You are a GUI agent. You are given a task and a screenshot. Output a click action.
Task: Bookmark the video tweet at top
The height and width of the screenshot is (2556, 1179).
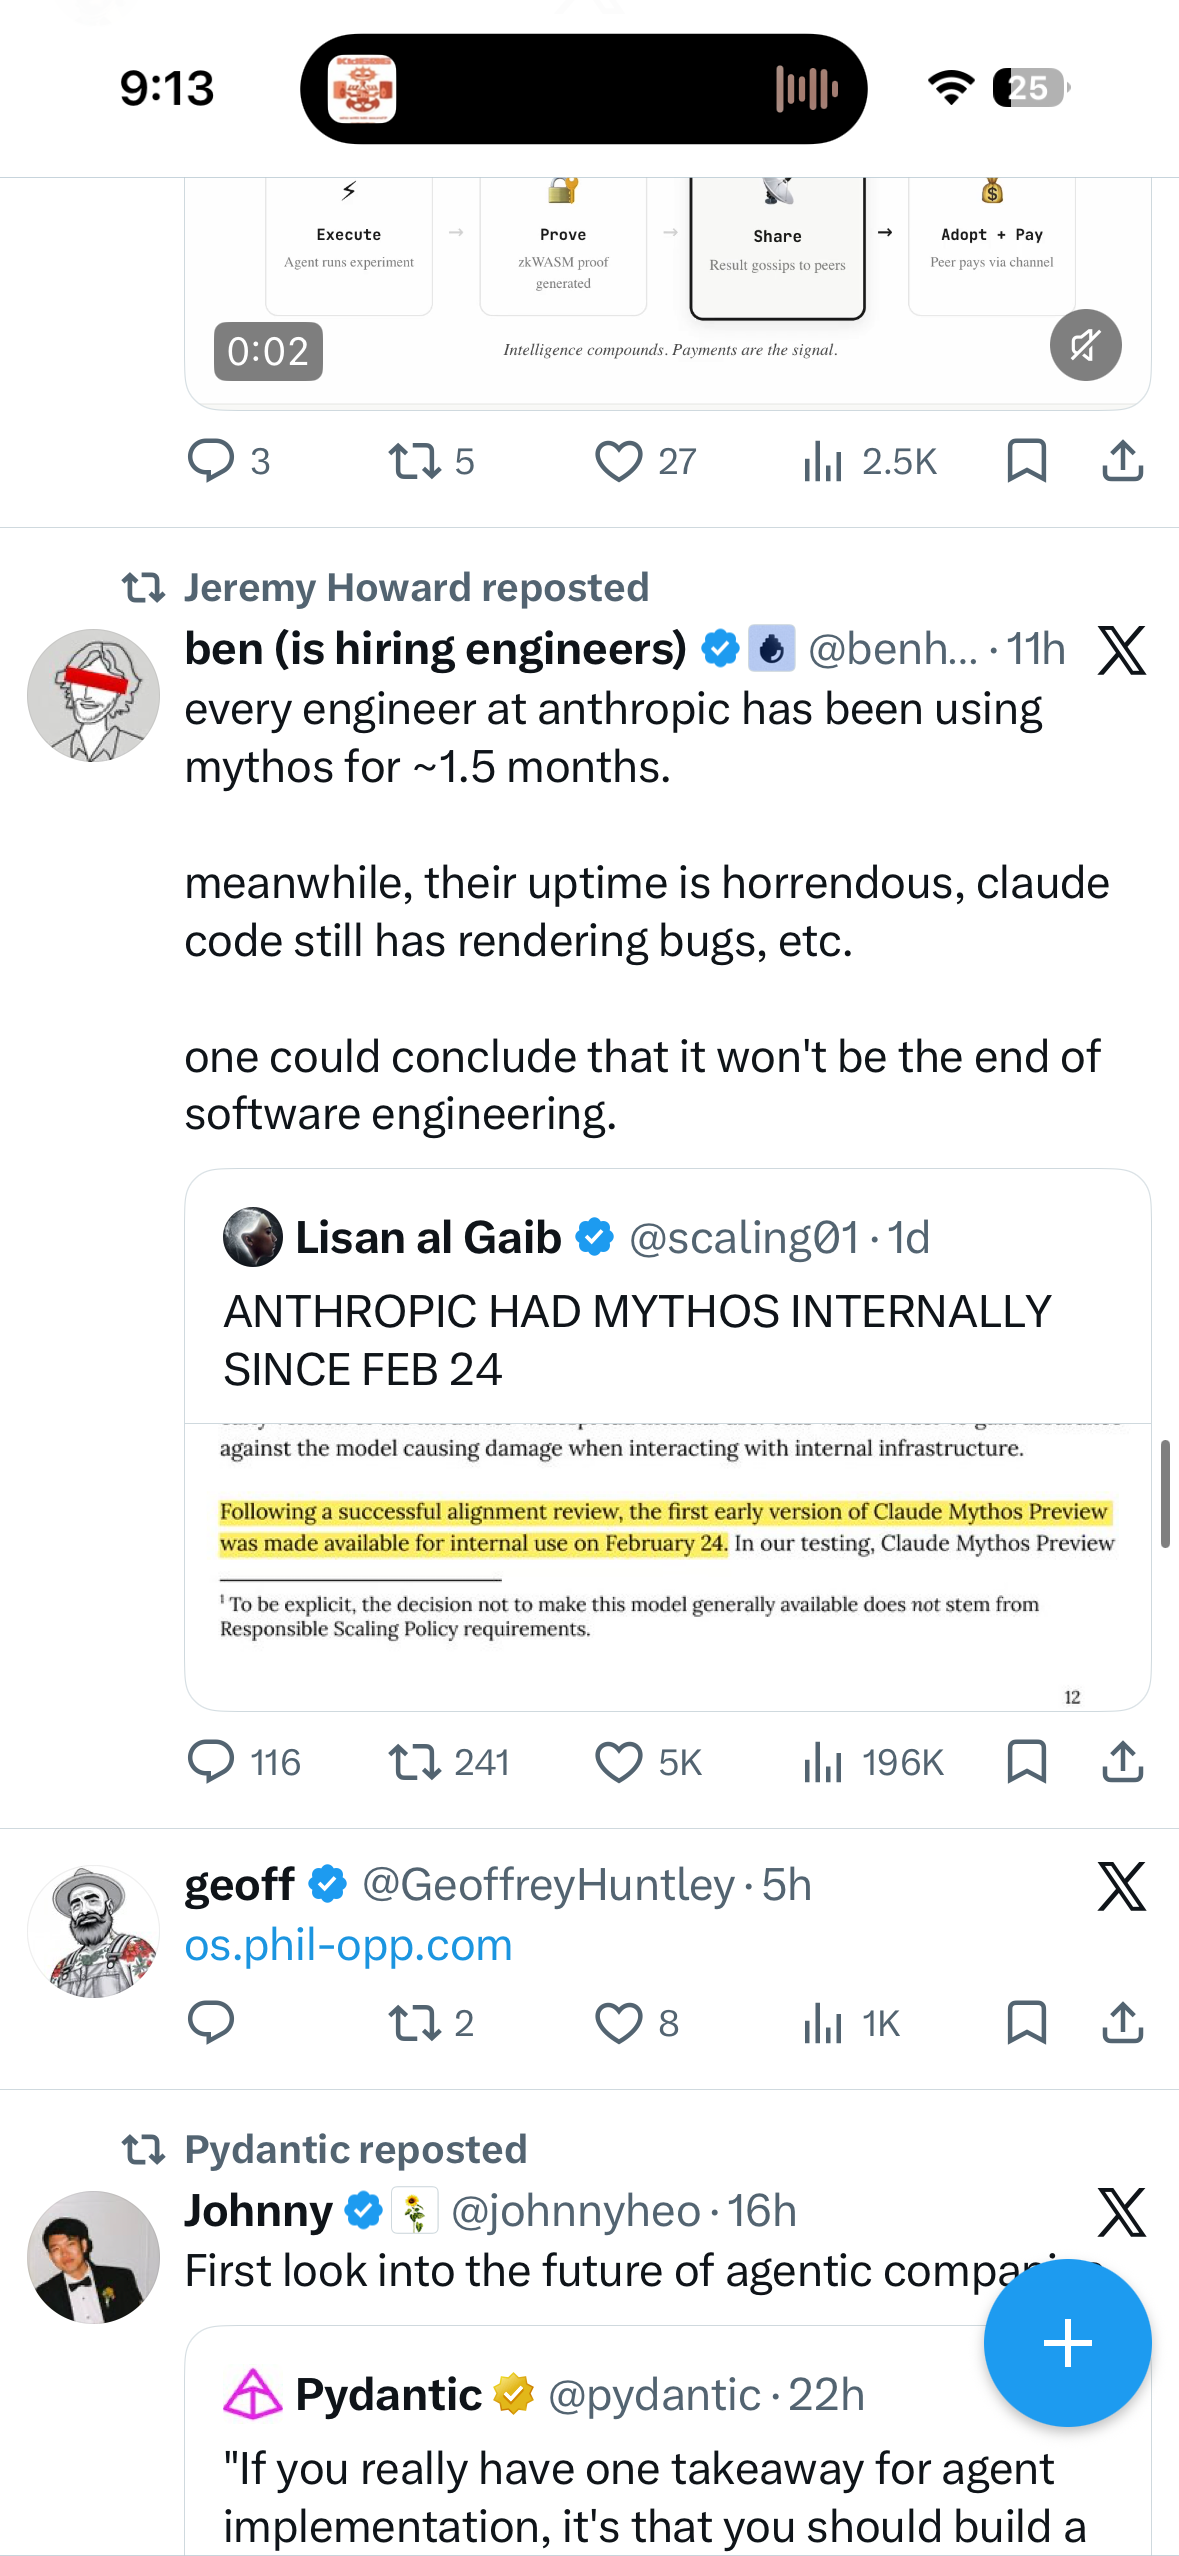click(1026, 462)
